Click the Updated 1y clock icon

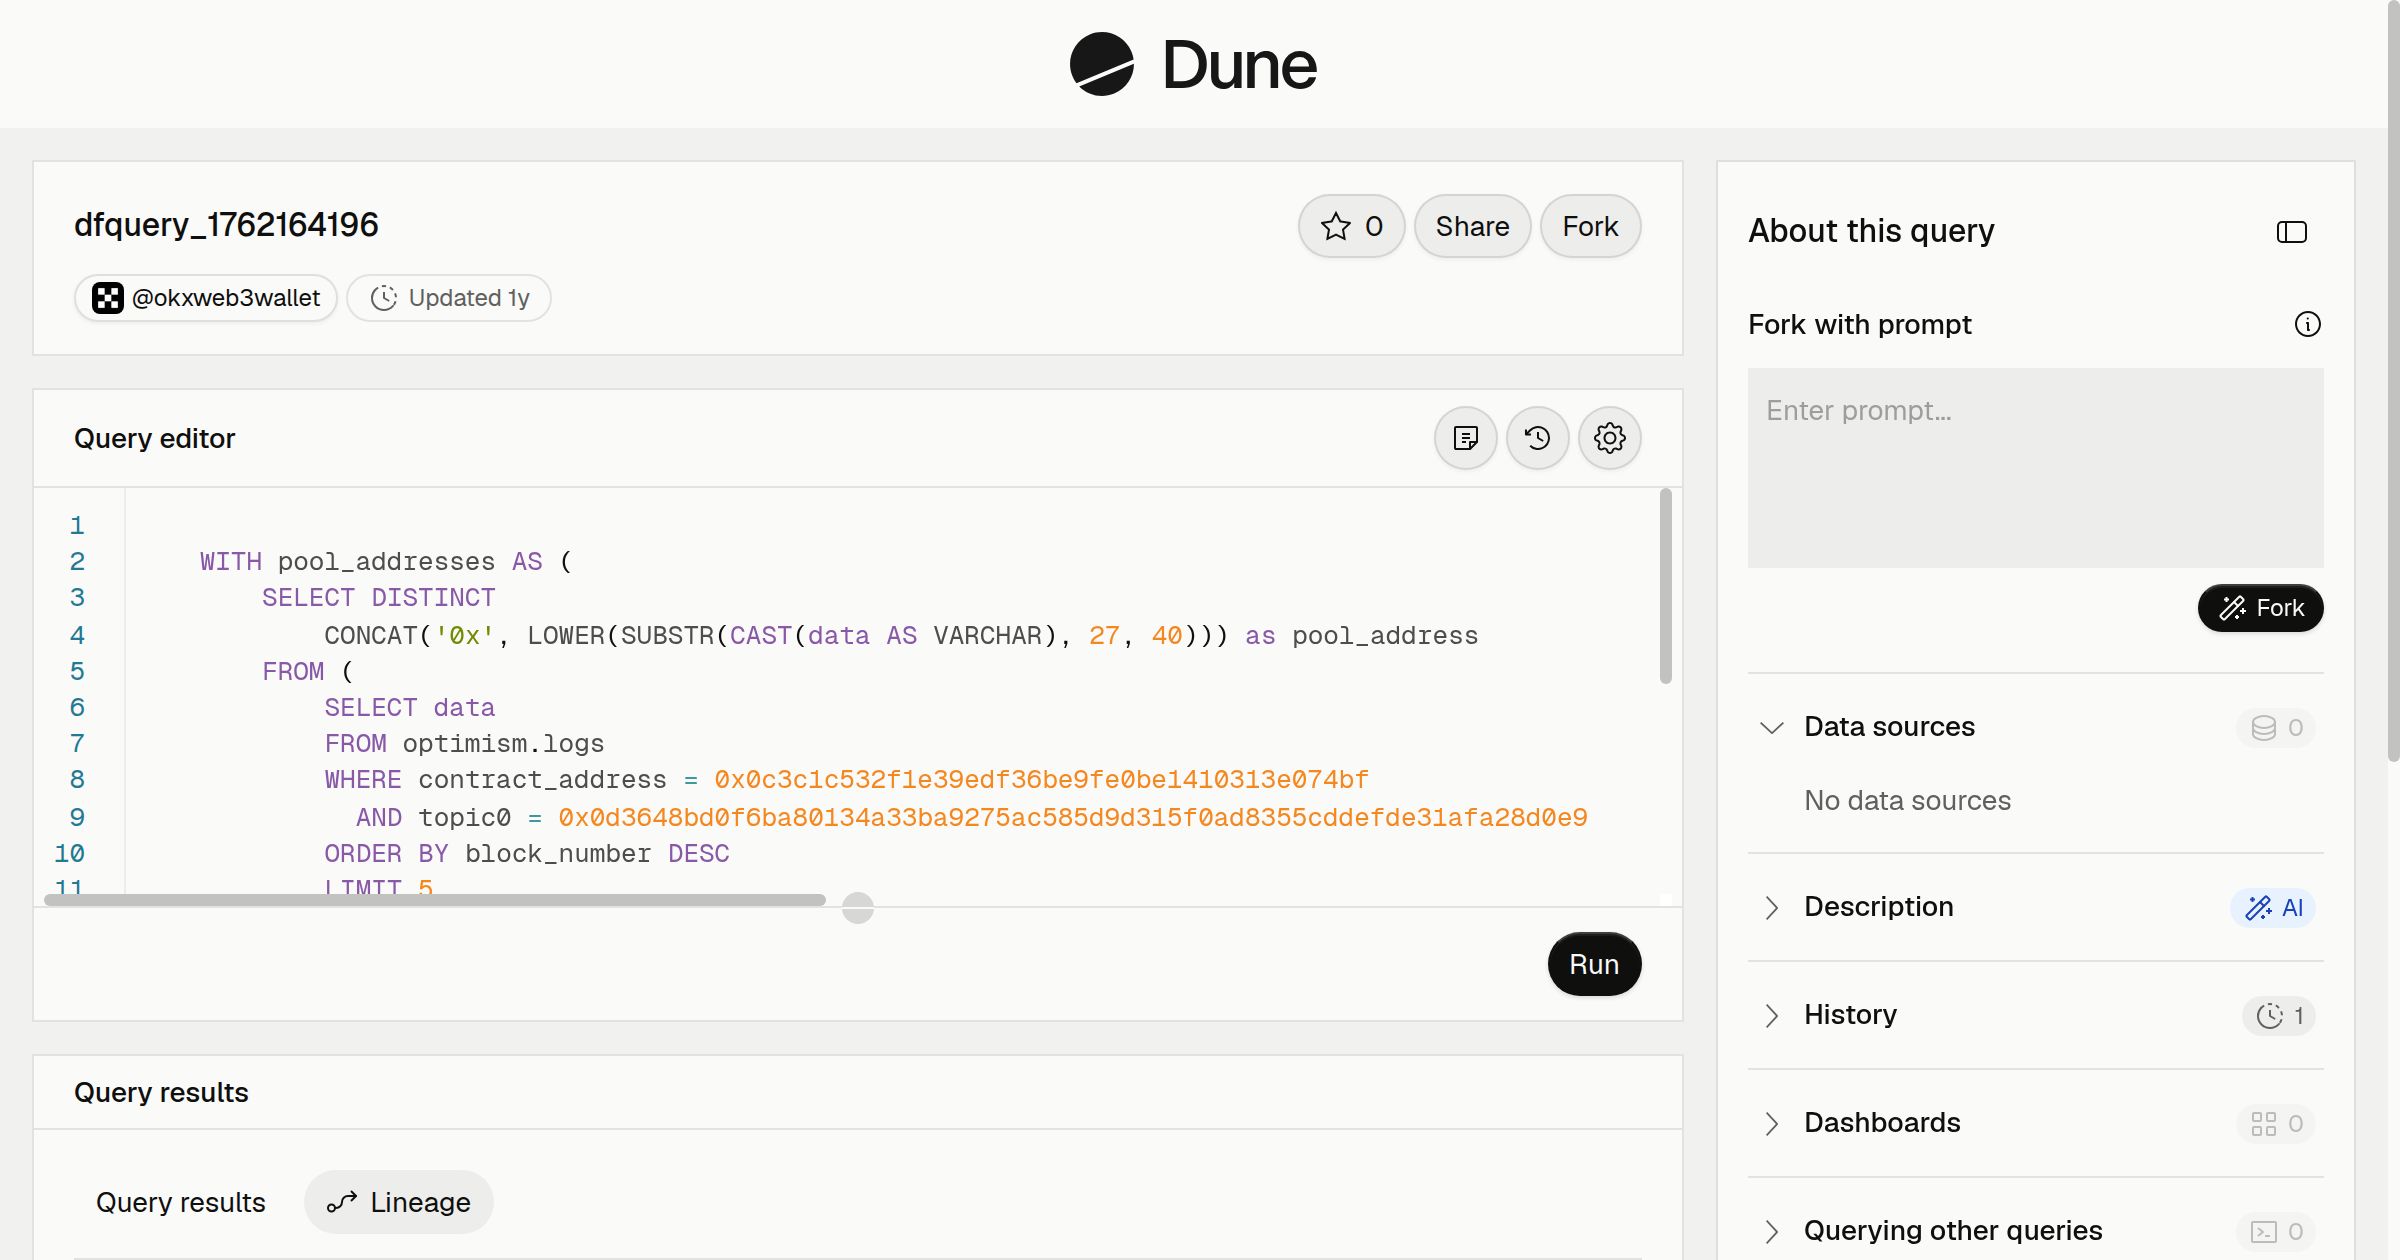tap(384, 298)
